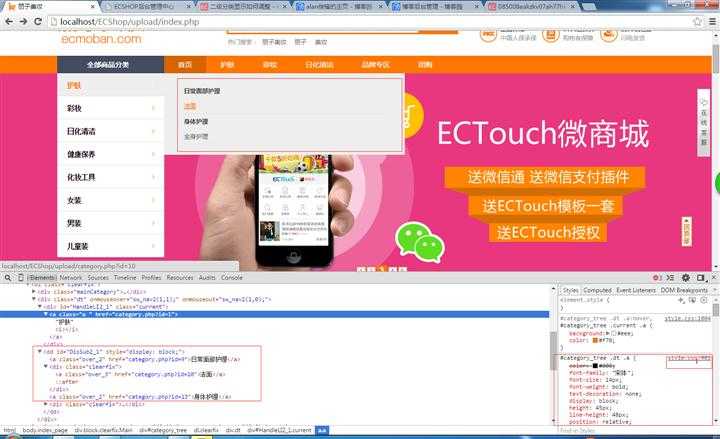720x439 pixels.
Task: Open the online service side tab
Action: click(703, 122)
